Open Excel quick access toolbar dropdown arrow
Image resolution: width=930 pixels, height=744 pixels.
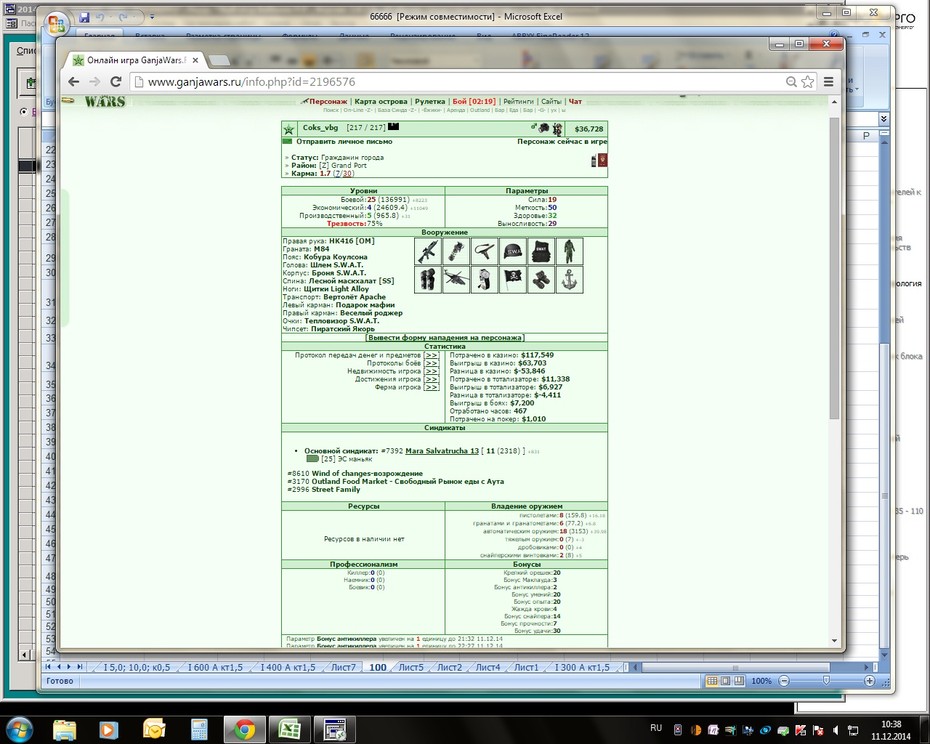pyautogui.click(x=152, y=17)
